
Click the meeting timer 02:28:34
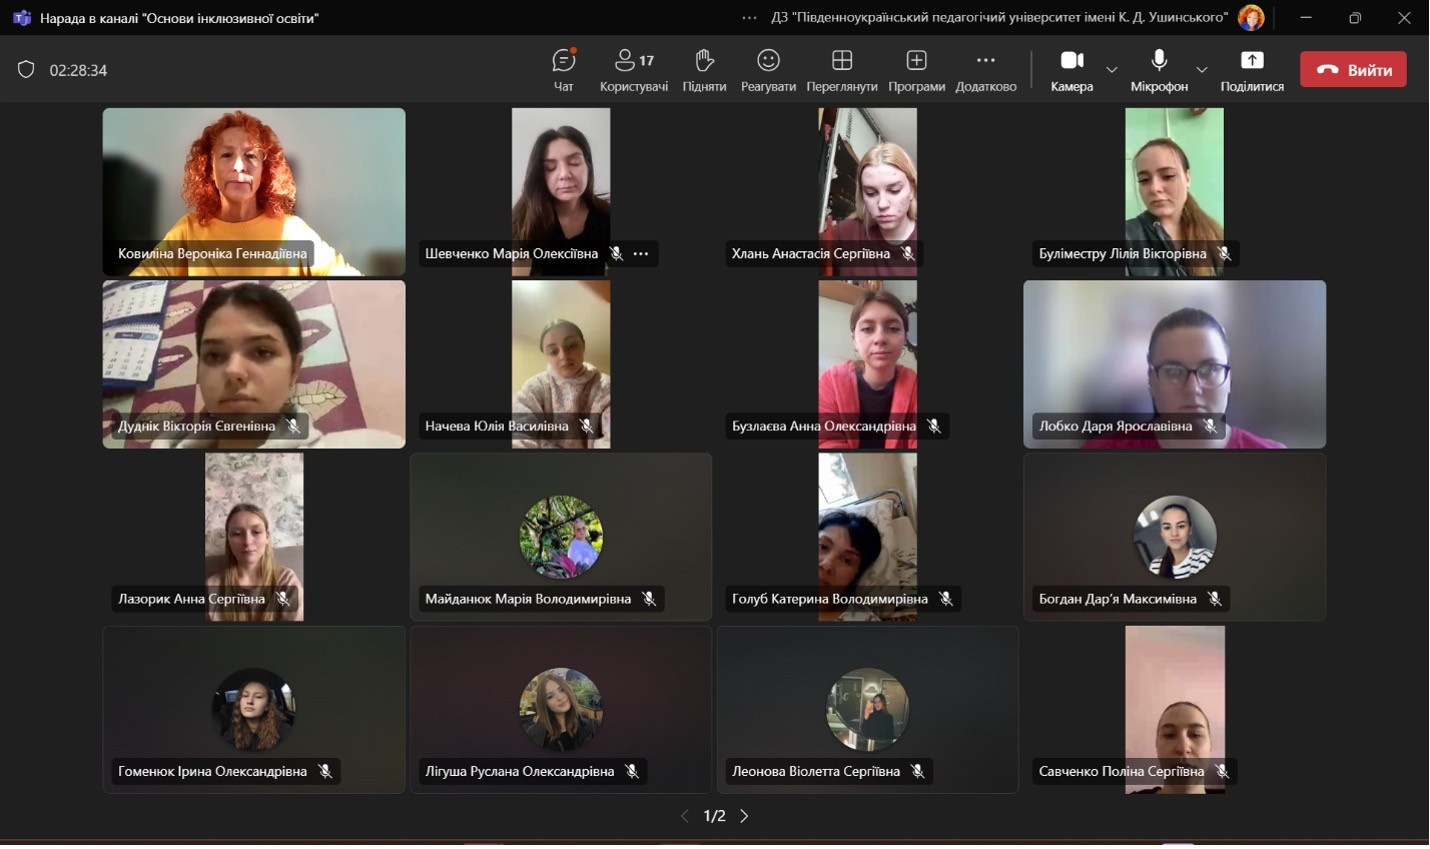[x=78, y=70]
